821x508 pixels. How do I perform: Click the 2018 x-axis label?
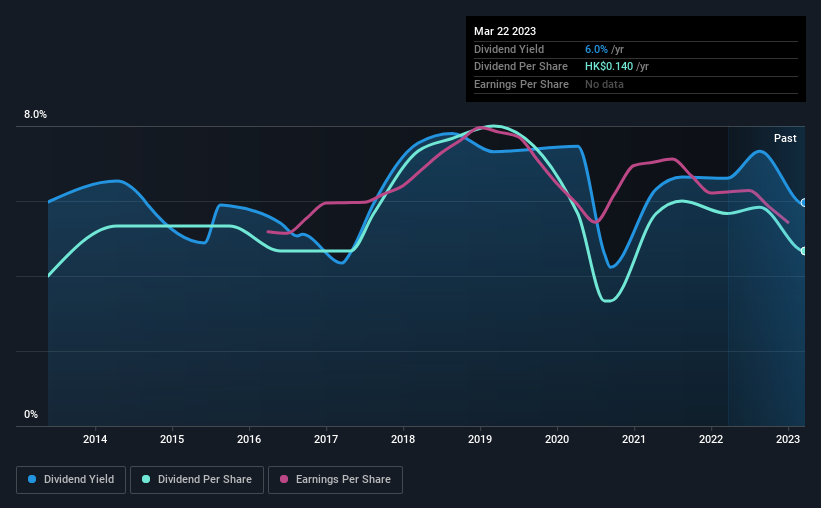[403, 439]
